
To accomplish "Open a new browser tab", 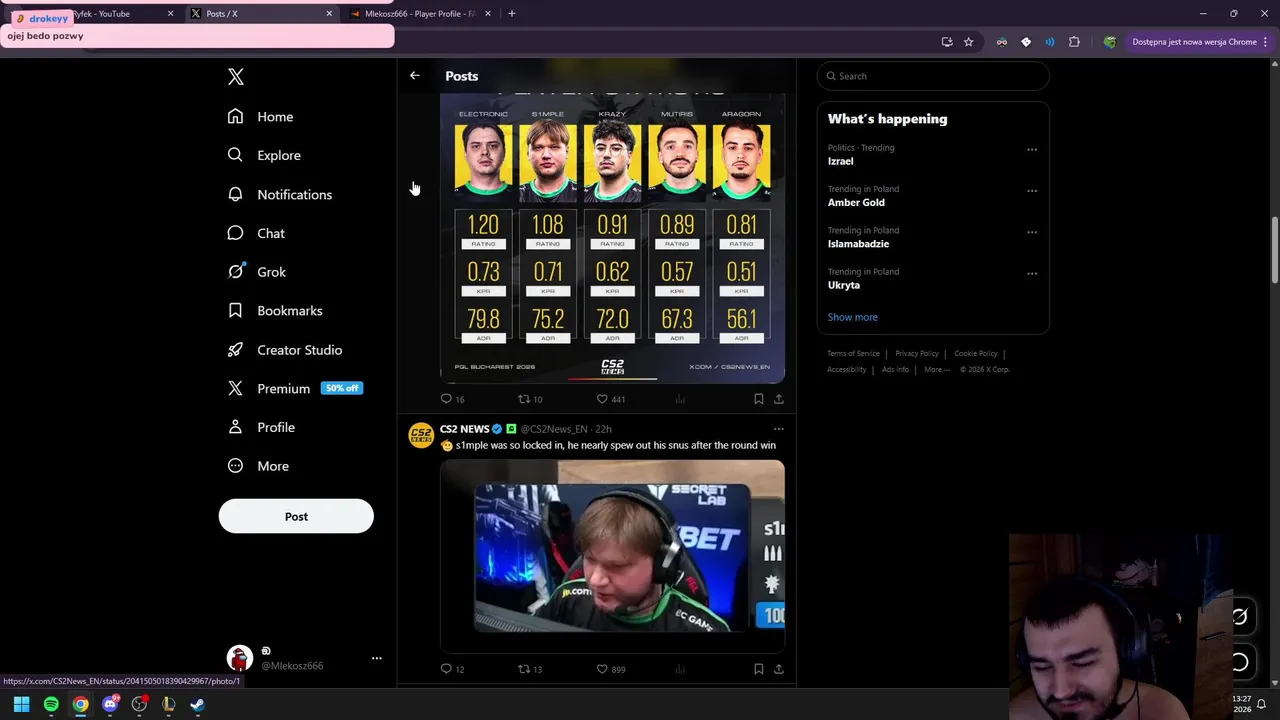I will 512,14.
